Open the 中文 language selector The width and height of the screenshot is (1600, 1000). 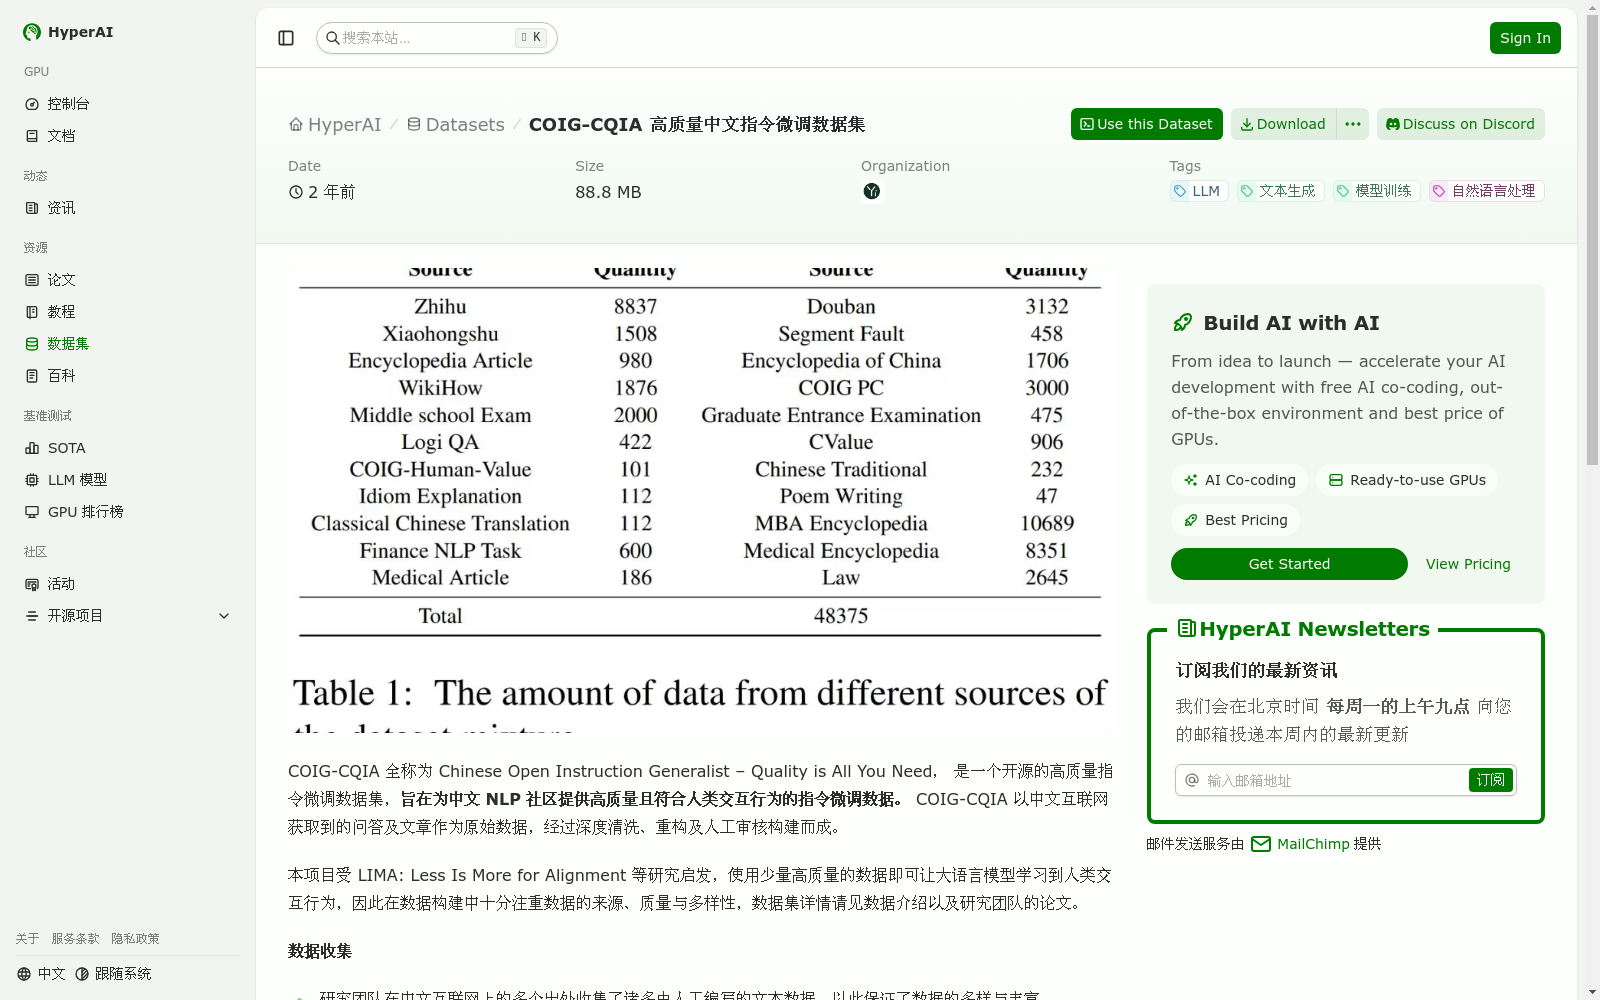[x=41, y=974]
